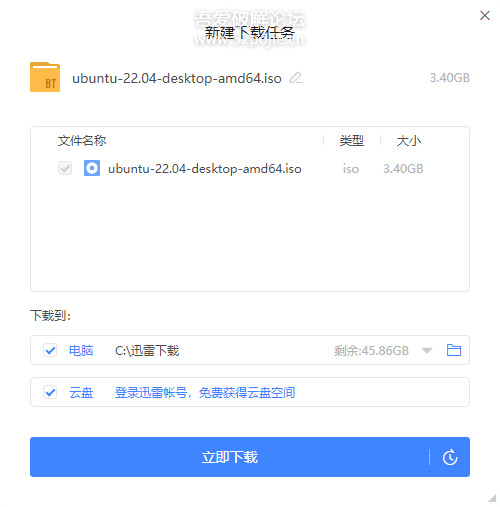Click the resize grip at dialog corner
Screen dimensions: 500x507
click(x=492, y=498)
